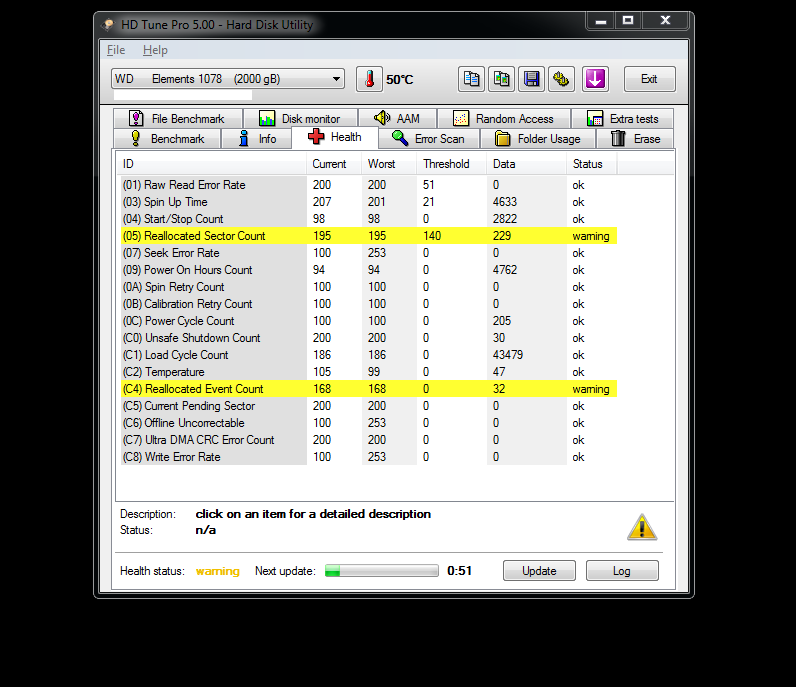Click the purple down-arrow minimize-to-tray icon
The width and height of the screenshot is (796, 687).
pyautogui.click(x=595, y=79)
